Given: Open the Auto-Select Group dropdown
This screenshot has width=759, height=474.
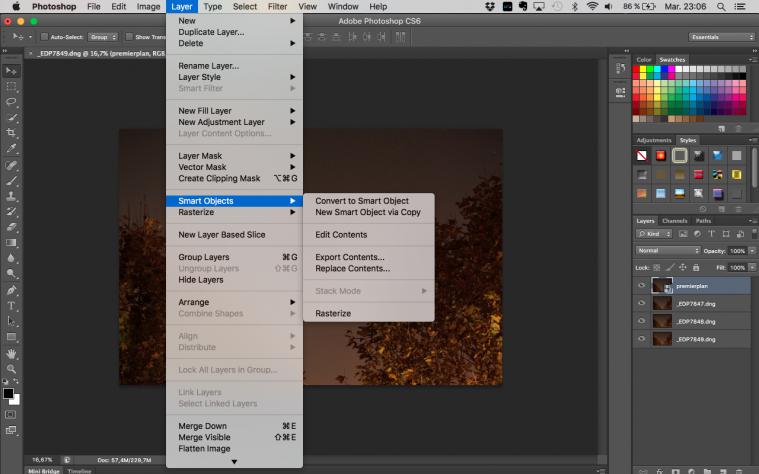Looking at the screenshot, I should (x=103, y=37).
